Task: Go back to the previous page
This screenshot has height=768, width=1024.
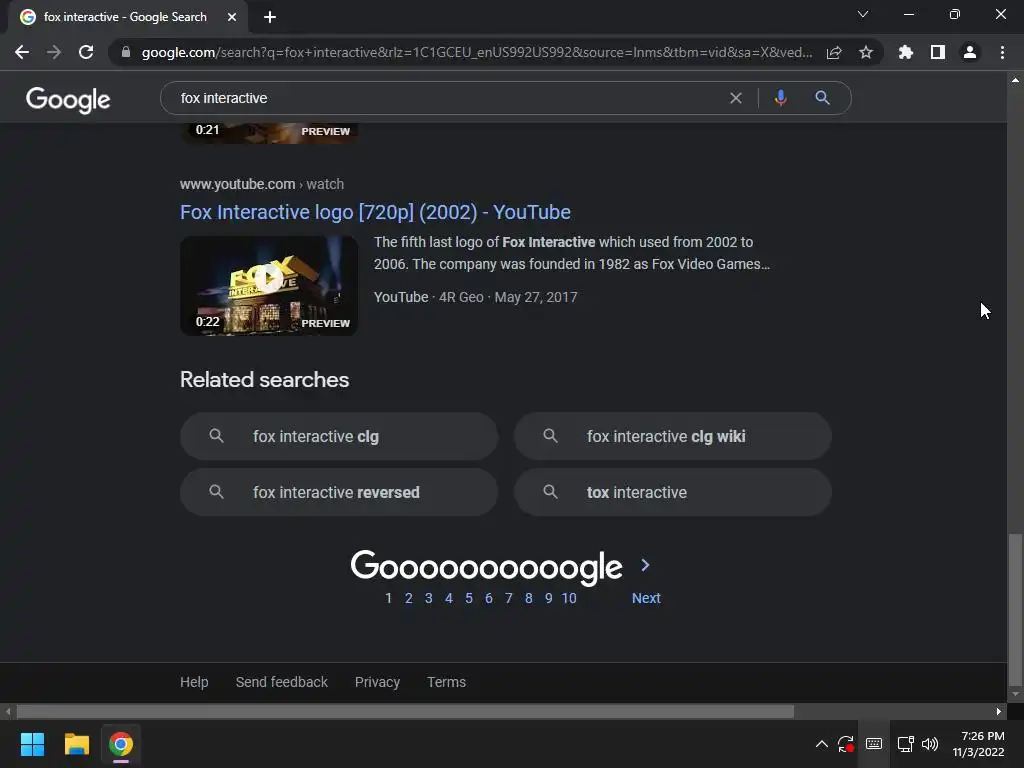Action: (22, 52)
